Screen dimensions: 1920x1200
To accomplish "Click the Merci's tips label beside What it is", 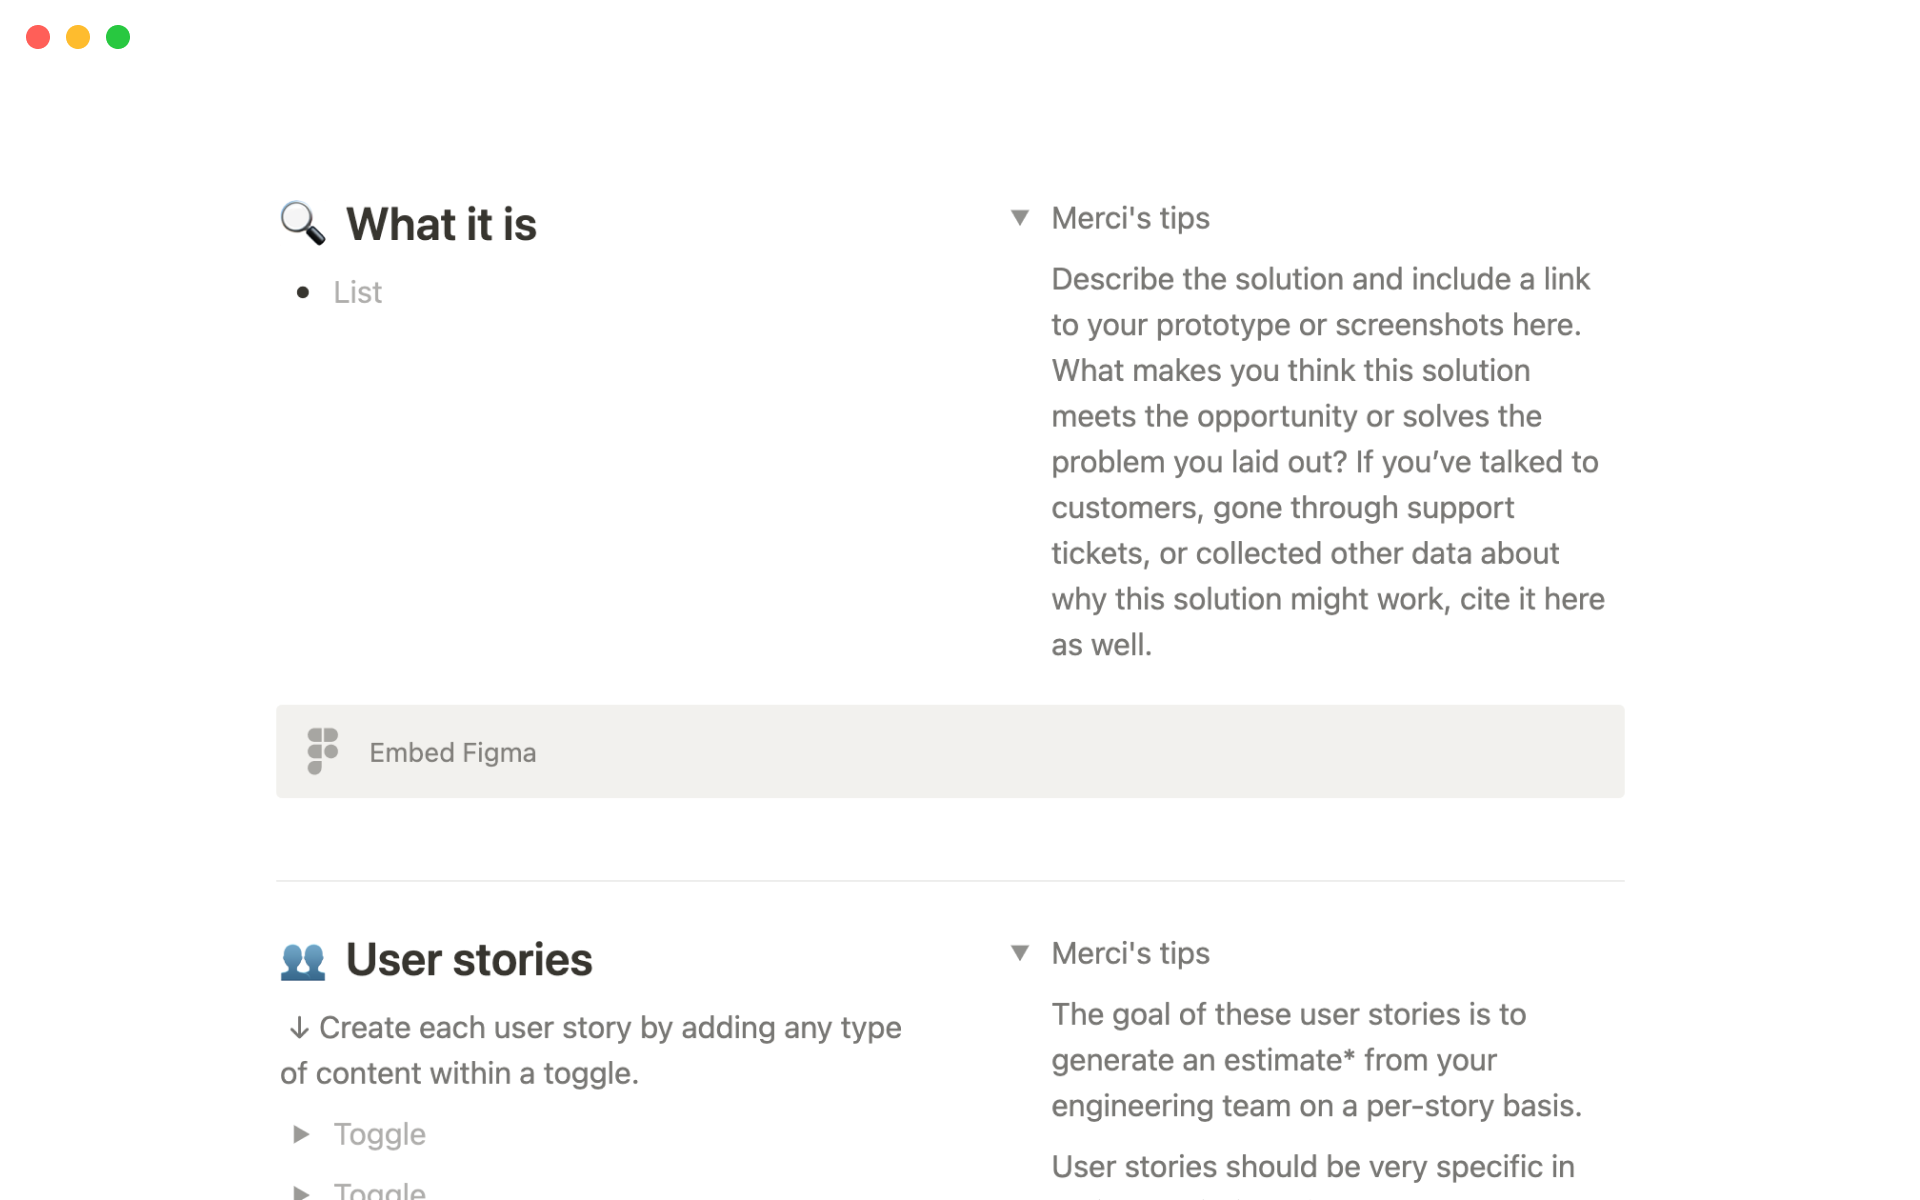I will 1130,218.
